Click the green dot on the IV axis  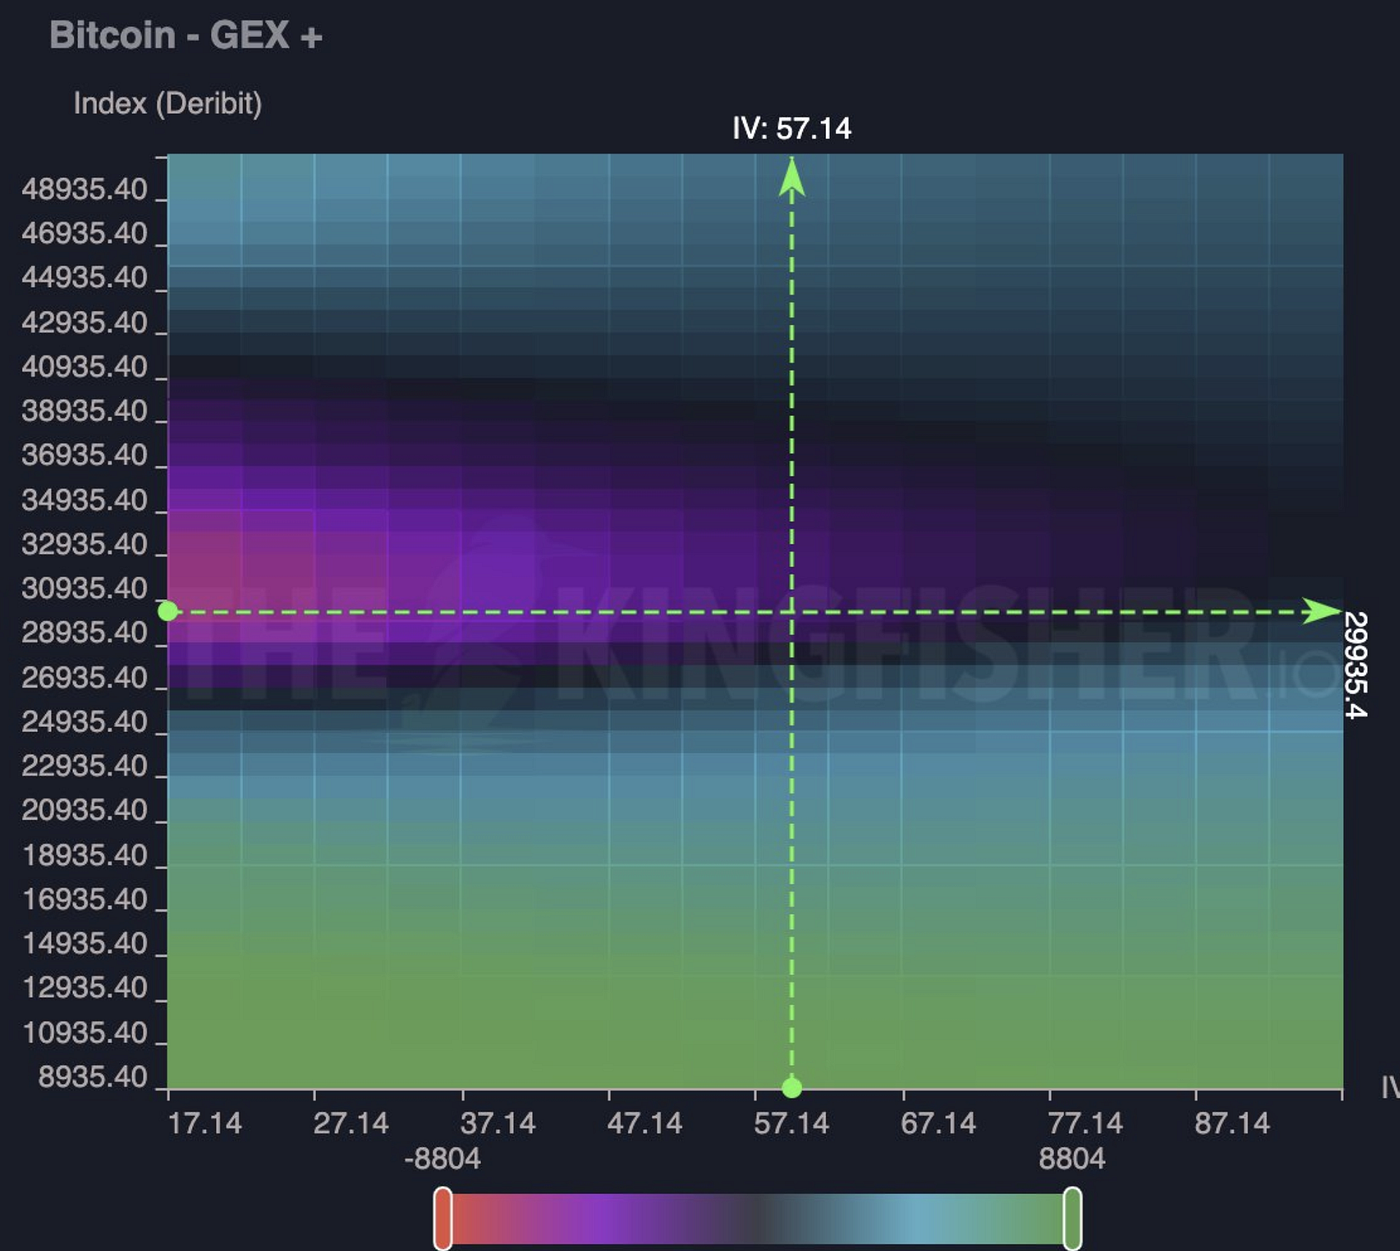pos(792,1088)
